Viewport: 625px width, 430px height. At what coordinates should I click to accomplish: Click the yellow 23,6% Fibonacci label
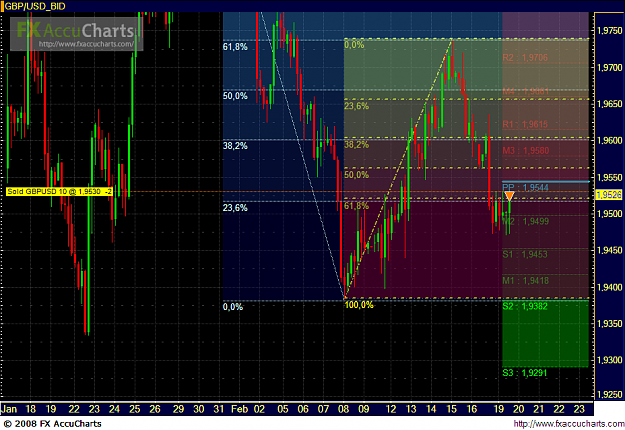click(x=357, y=106)
